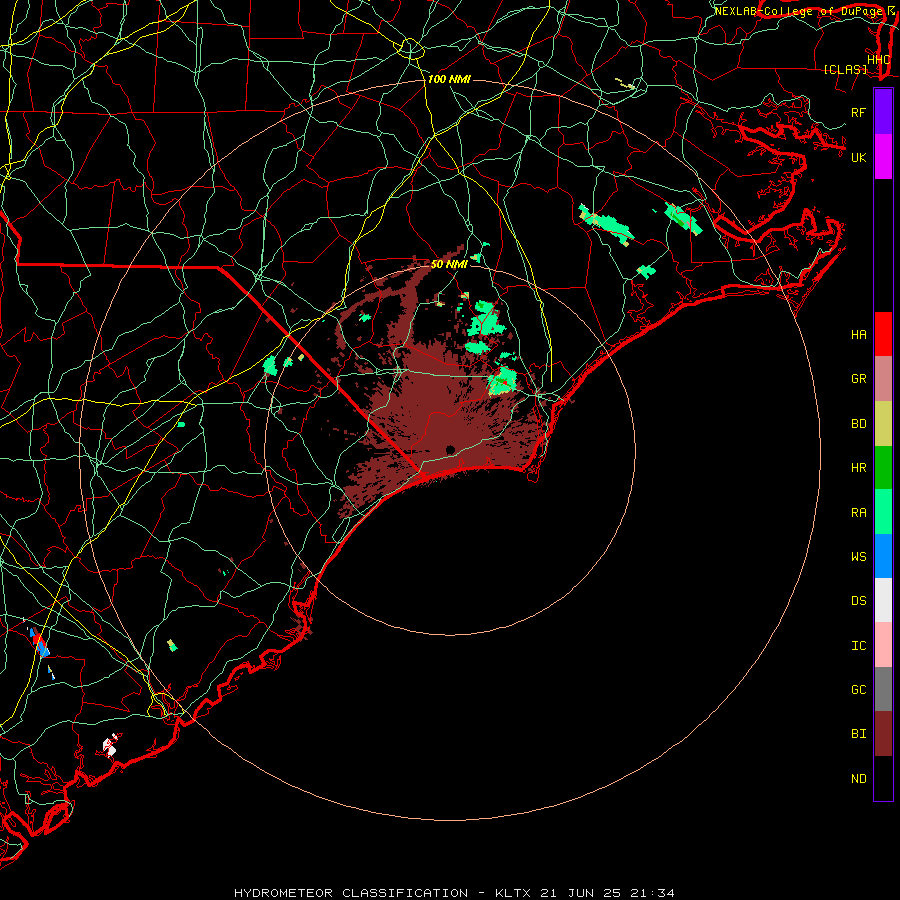This screenshot has width=900, height=900.
Task: Click the RF purple legend swatch
Action: (883, 112)
